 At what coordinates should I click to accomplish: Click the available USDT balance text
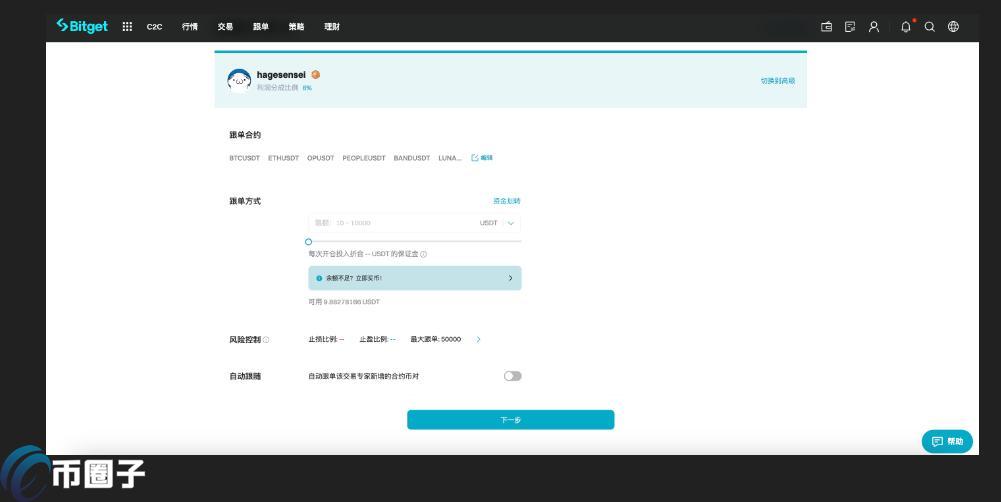click(344, 301)
